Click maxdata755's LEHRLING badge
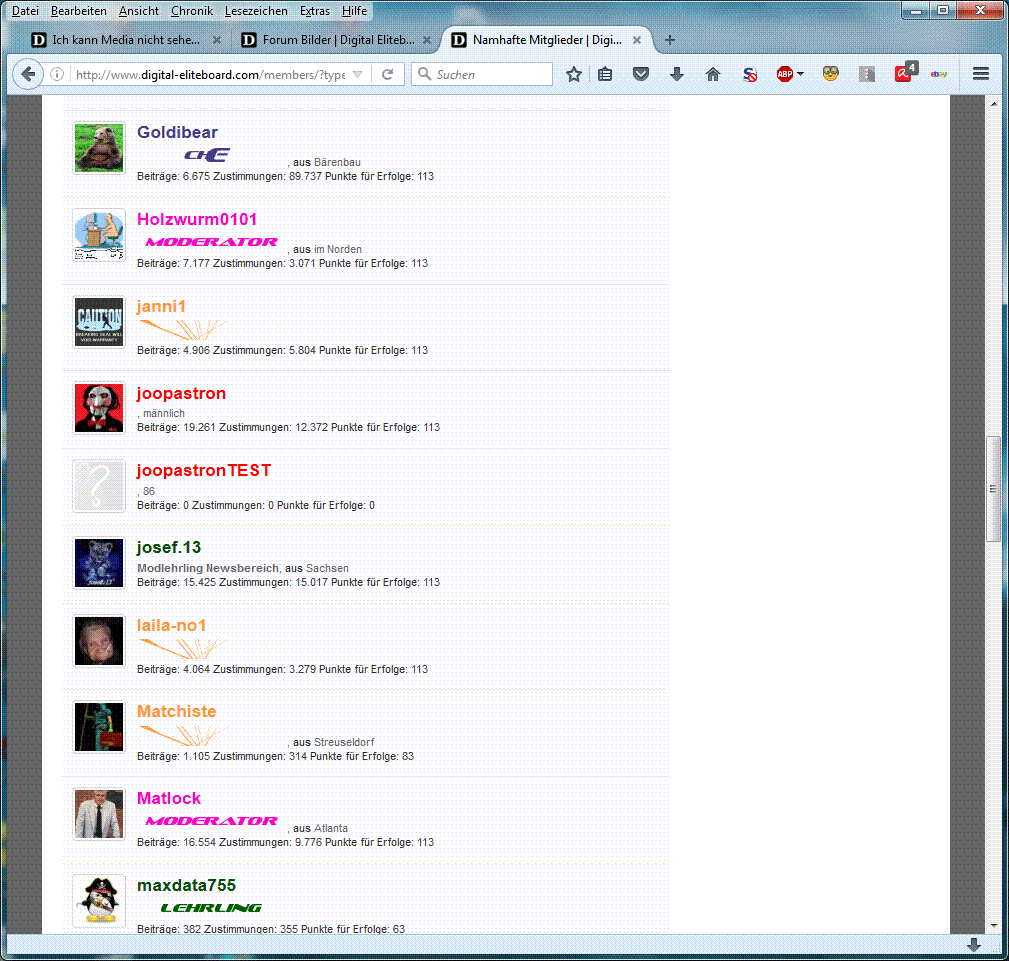The image size is (1009, 961). click(x=211, y=908)
